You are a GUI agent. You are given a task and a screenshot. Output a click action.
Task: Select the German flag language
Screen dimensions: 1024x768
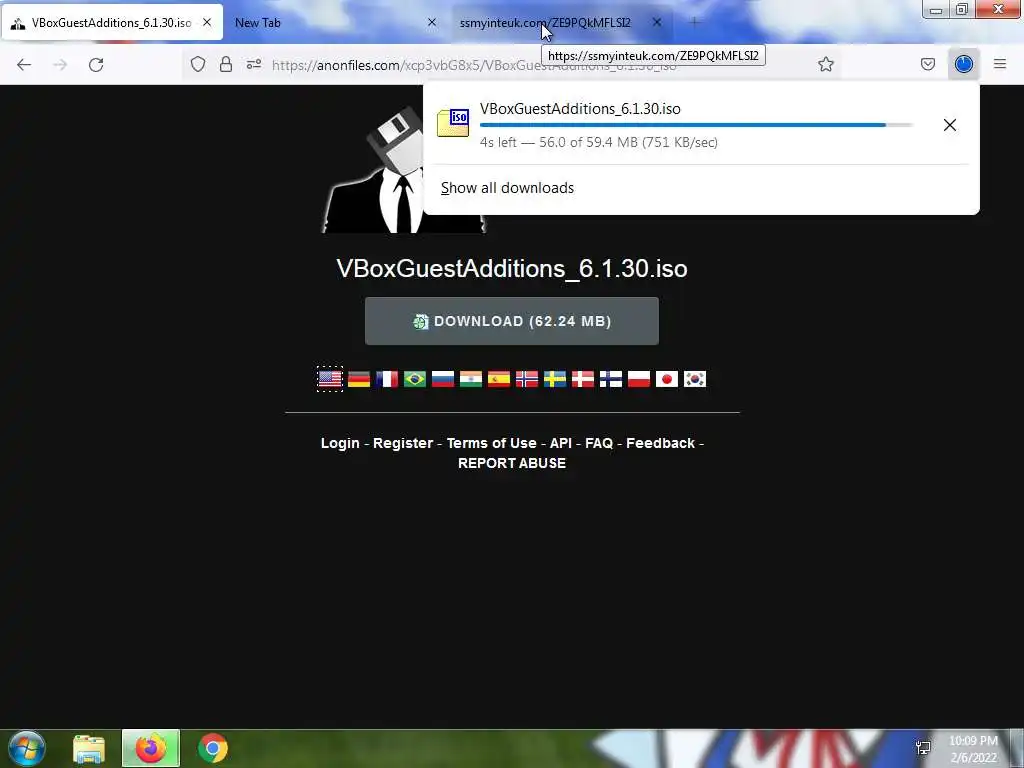pos(359,379)
